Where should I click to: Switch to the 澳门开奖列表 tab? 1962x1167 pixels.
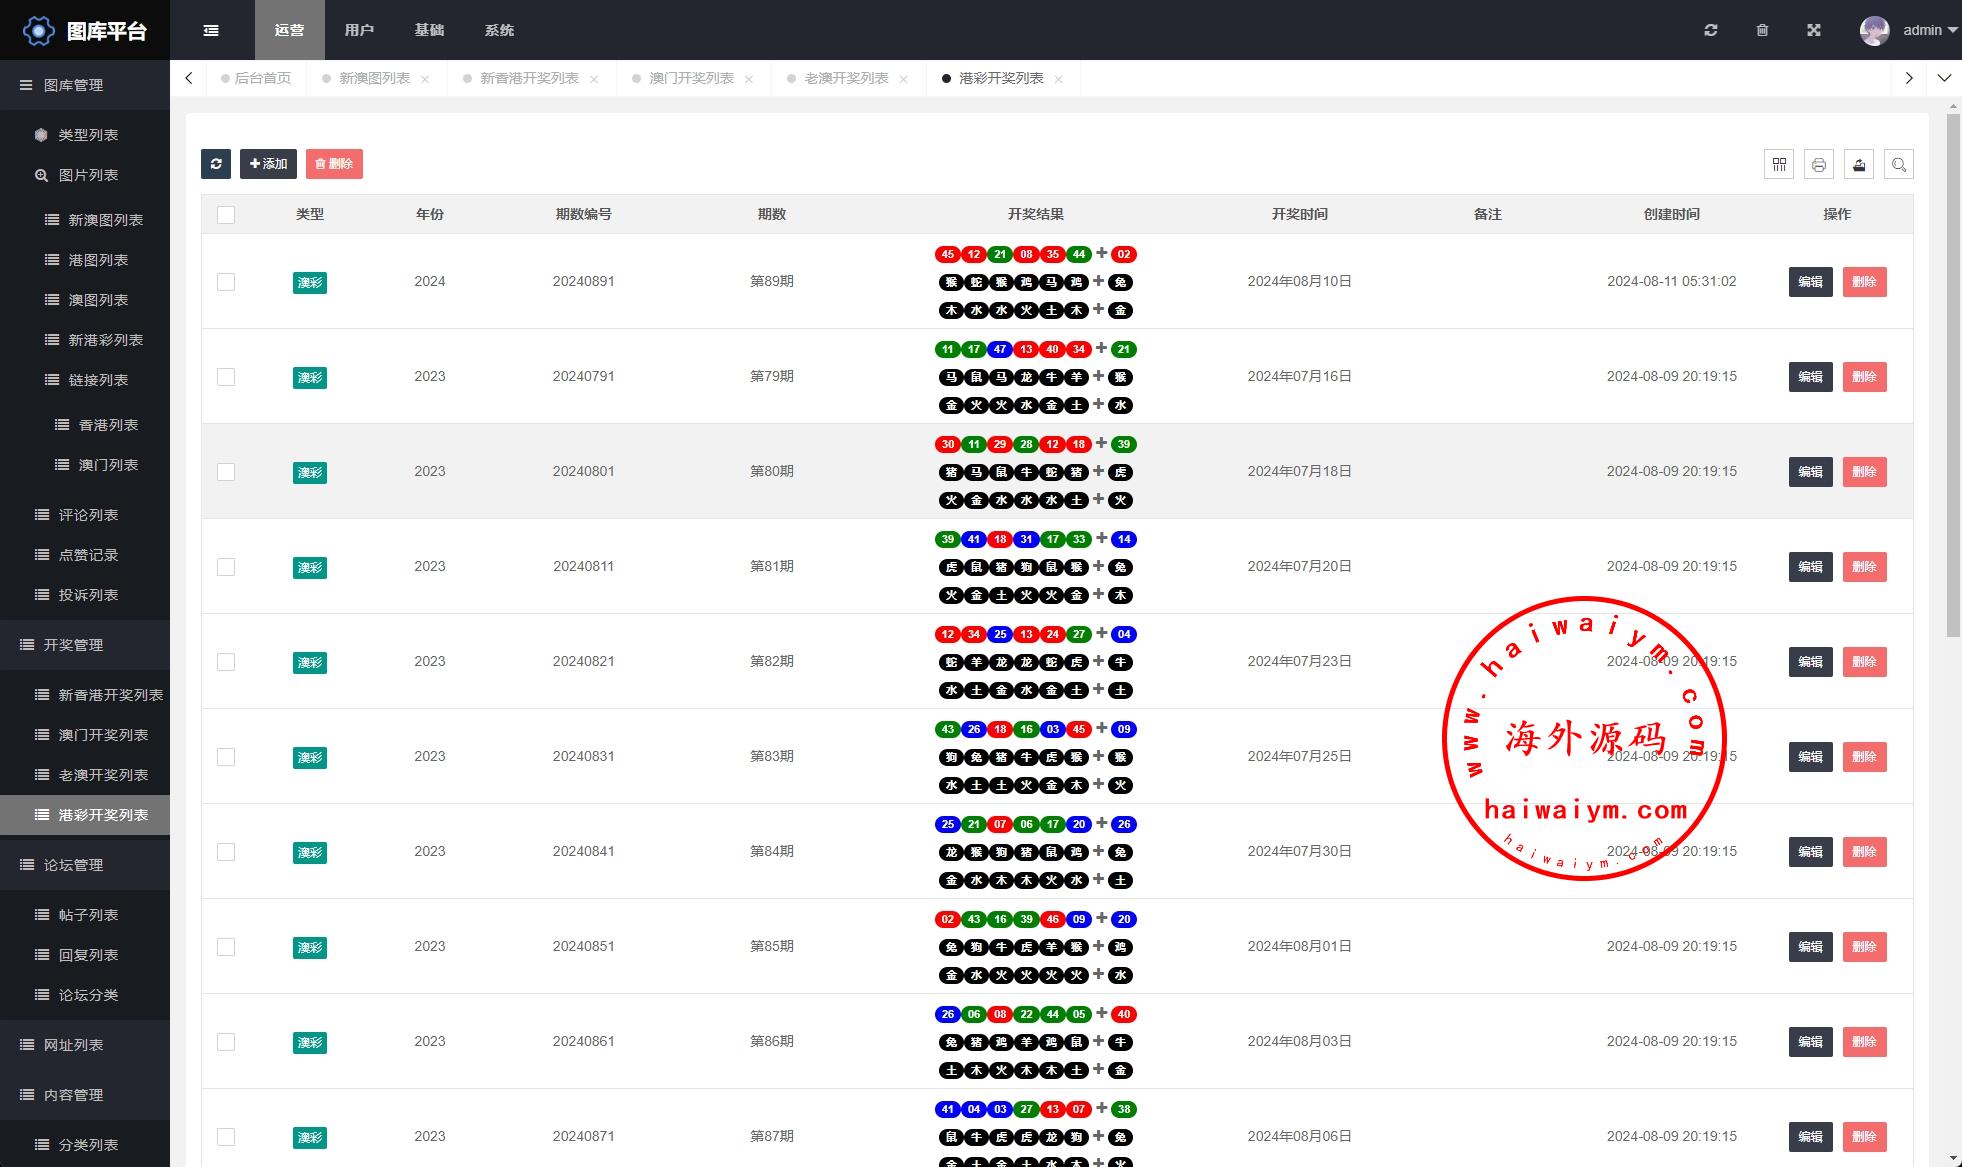pos(691,78)
